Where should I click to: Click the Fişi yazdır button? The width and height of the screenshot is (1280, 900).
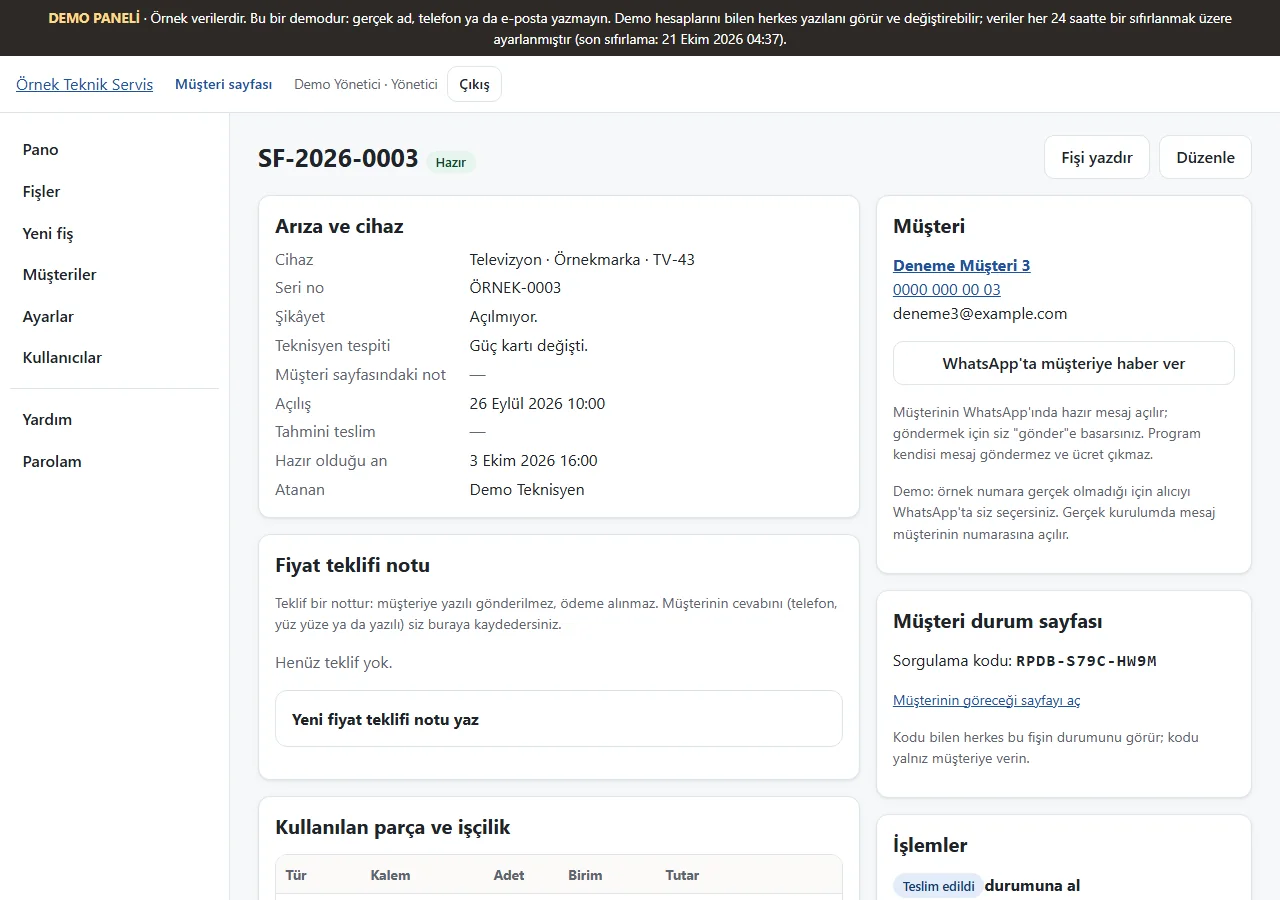click(x=1097, y=157)
